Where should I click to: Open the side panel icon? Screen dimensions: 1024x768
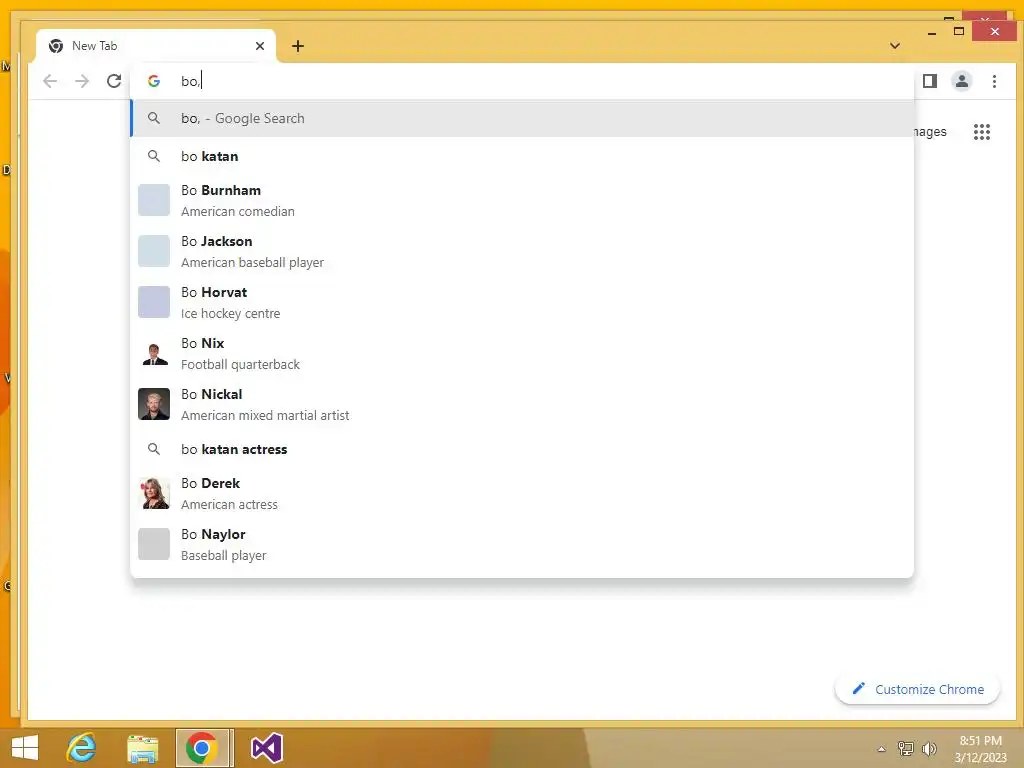(x=929, y=81)
